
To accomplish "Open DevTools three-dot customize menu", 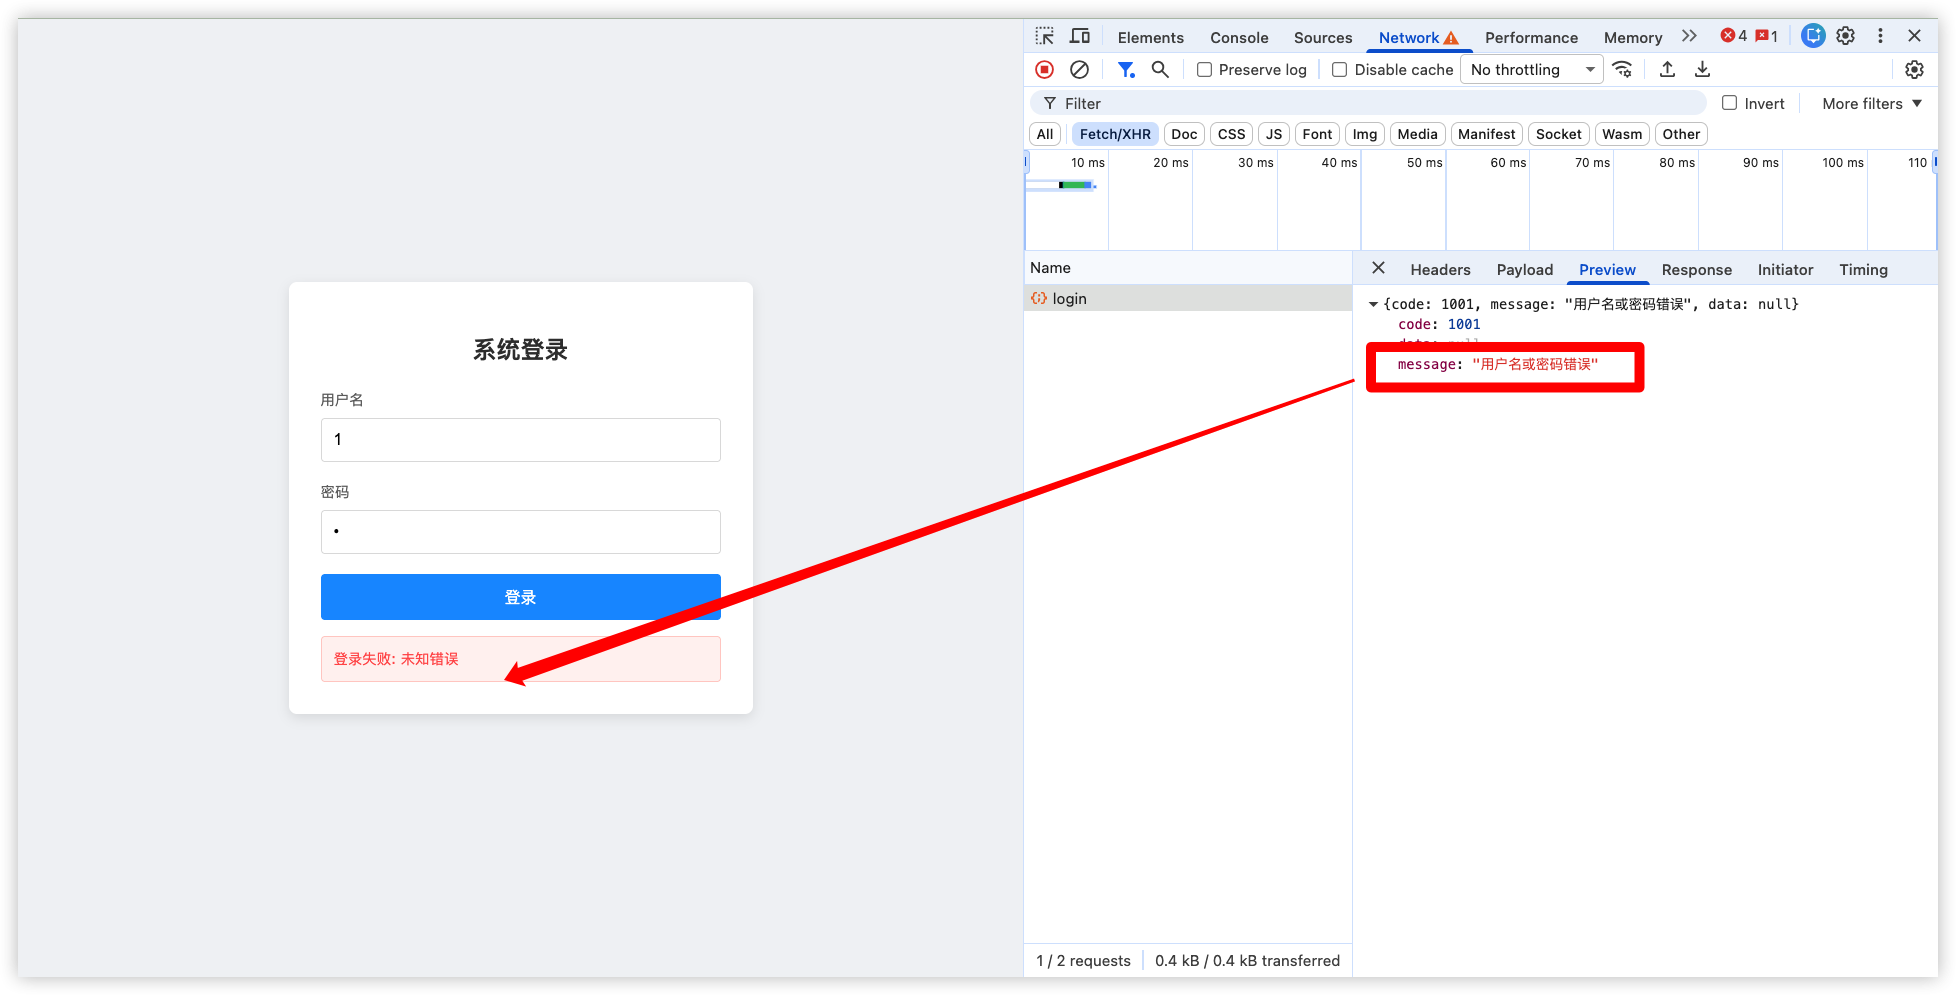I will (1880, 36).
